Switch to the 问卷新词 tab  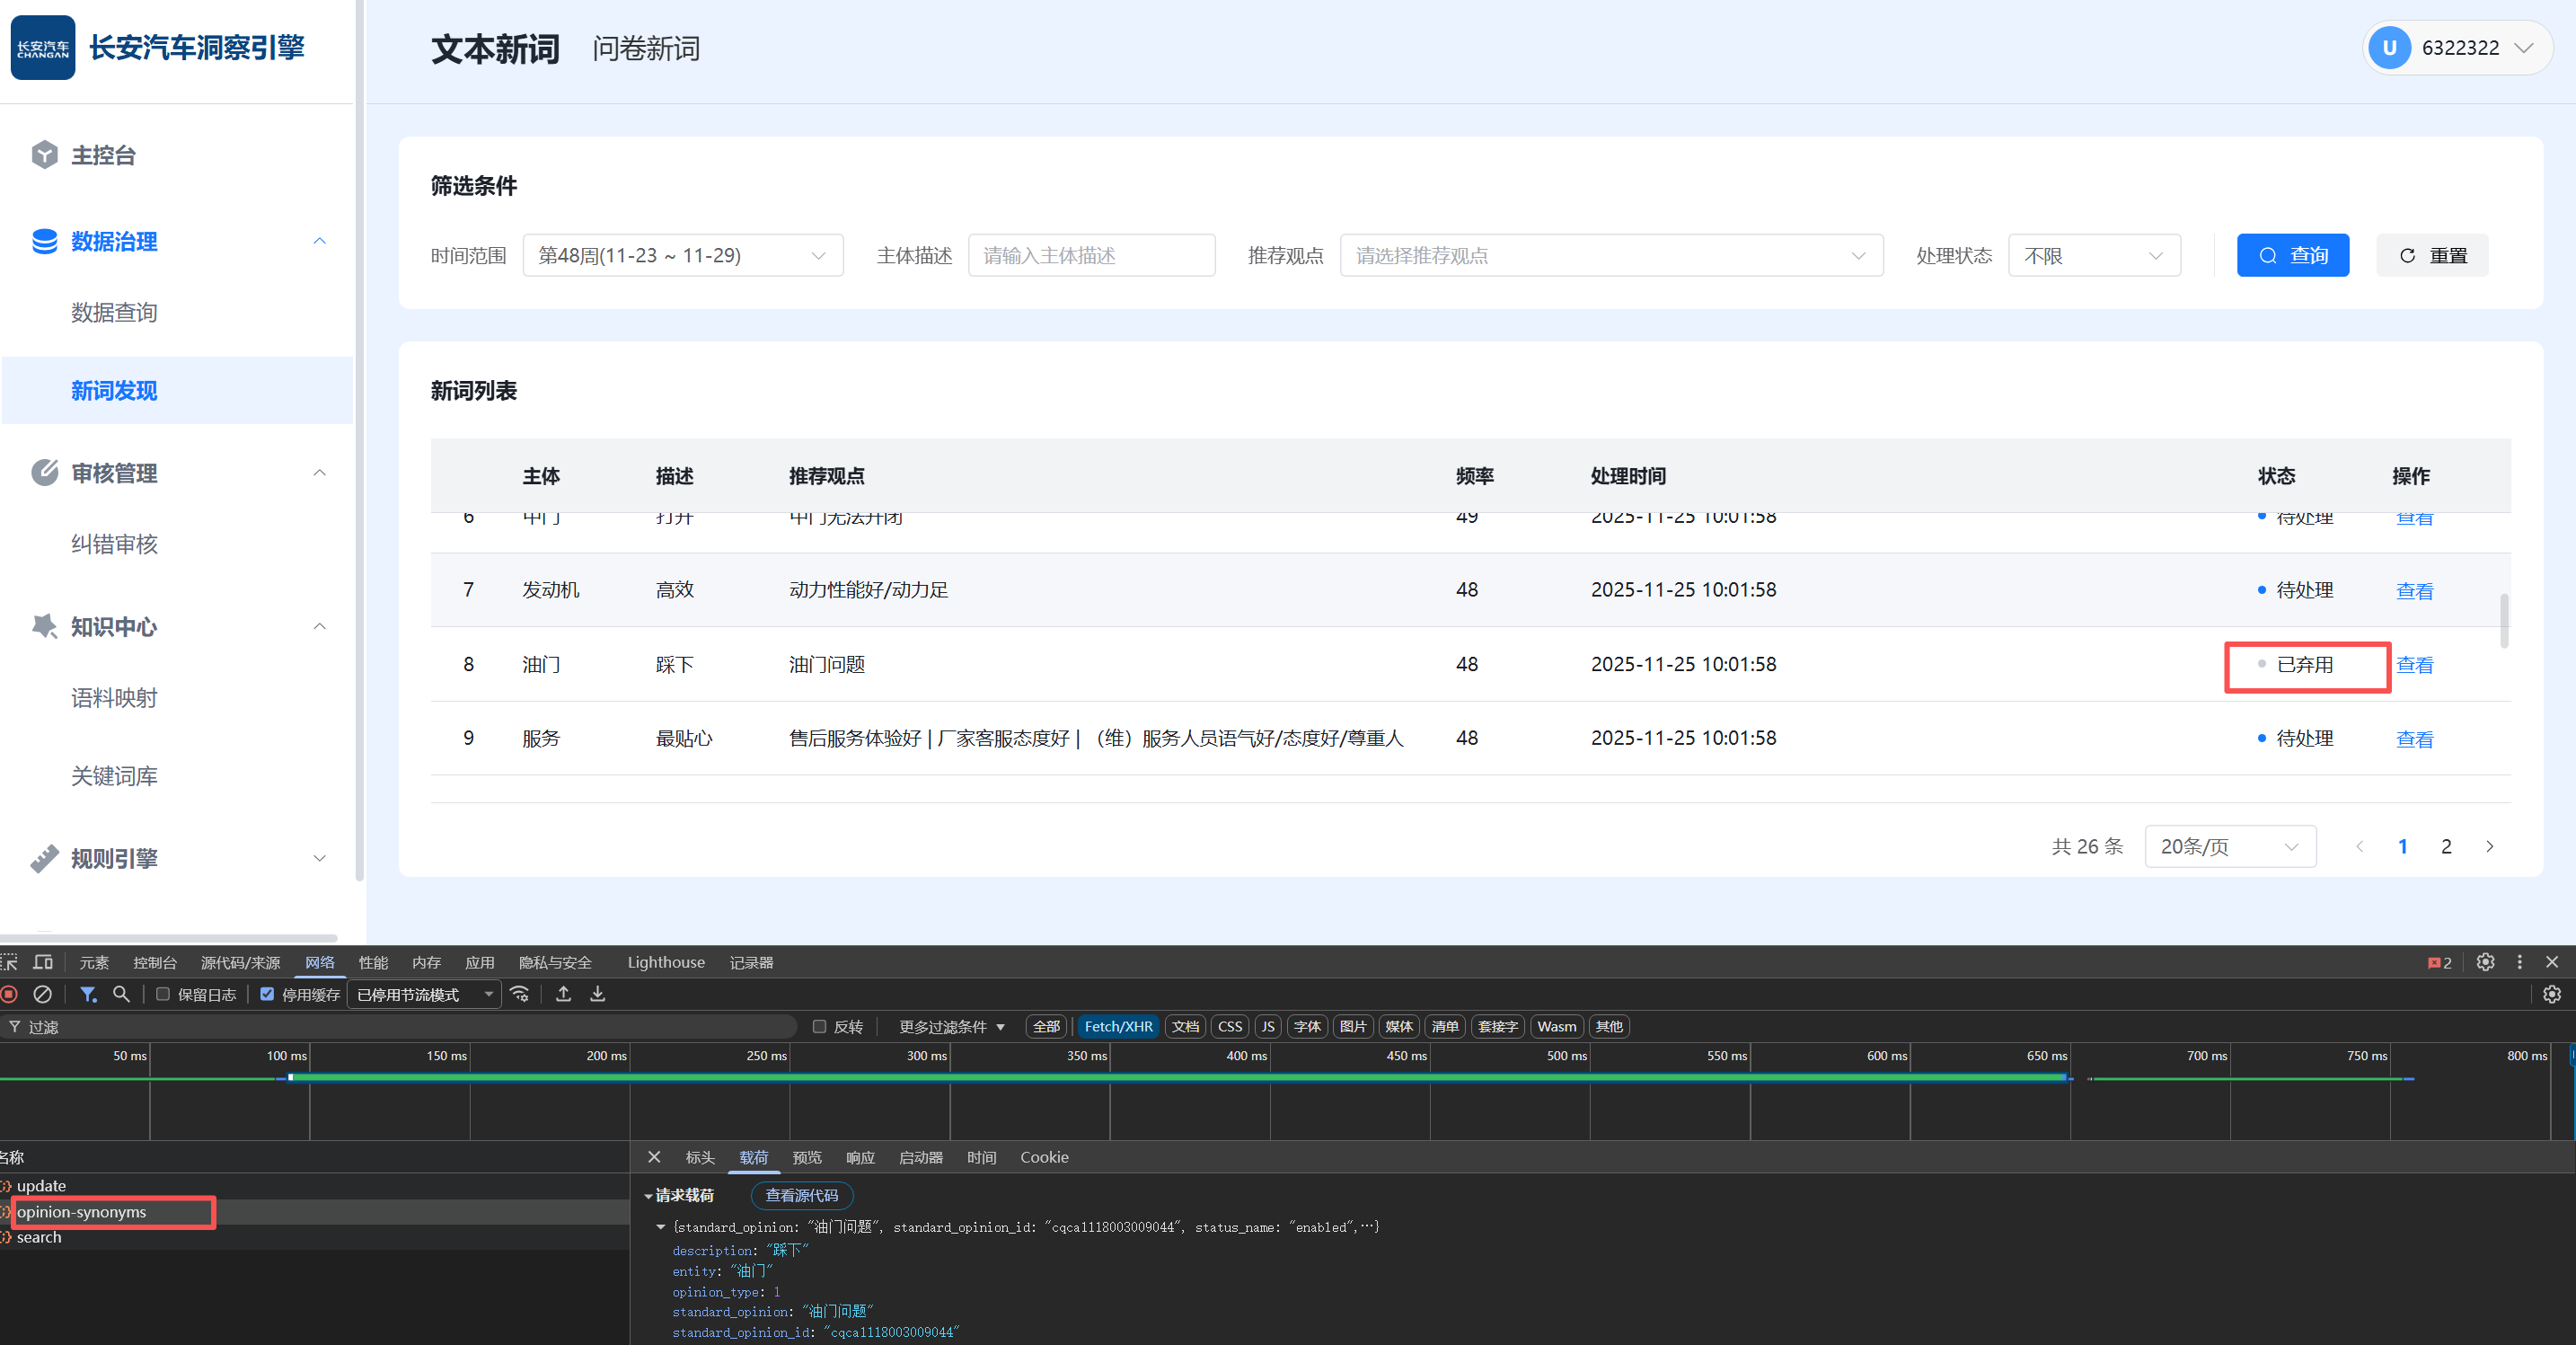pos(646,48)
